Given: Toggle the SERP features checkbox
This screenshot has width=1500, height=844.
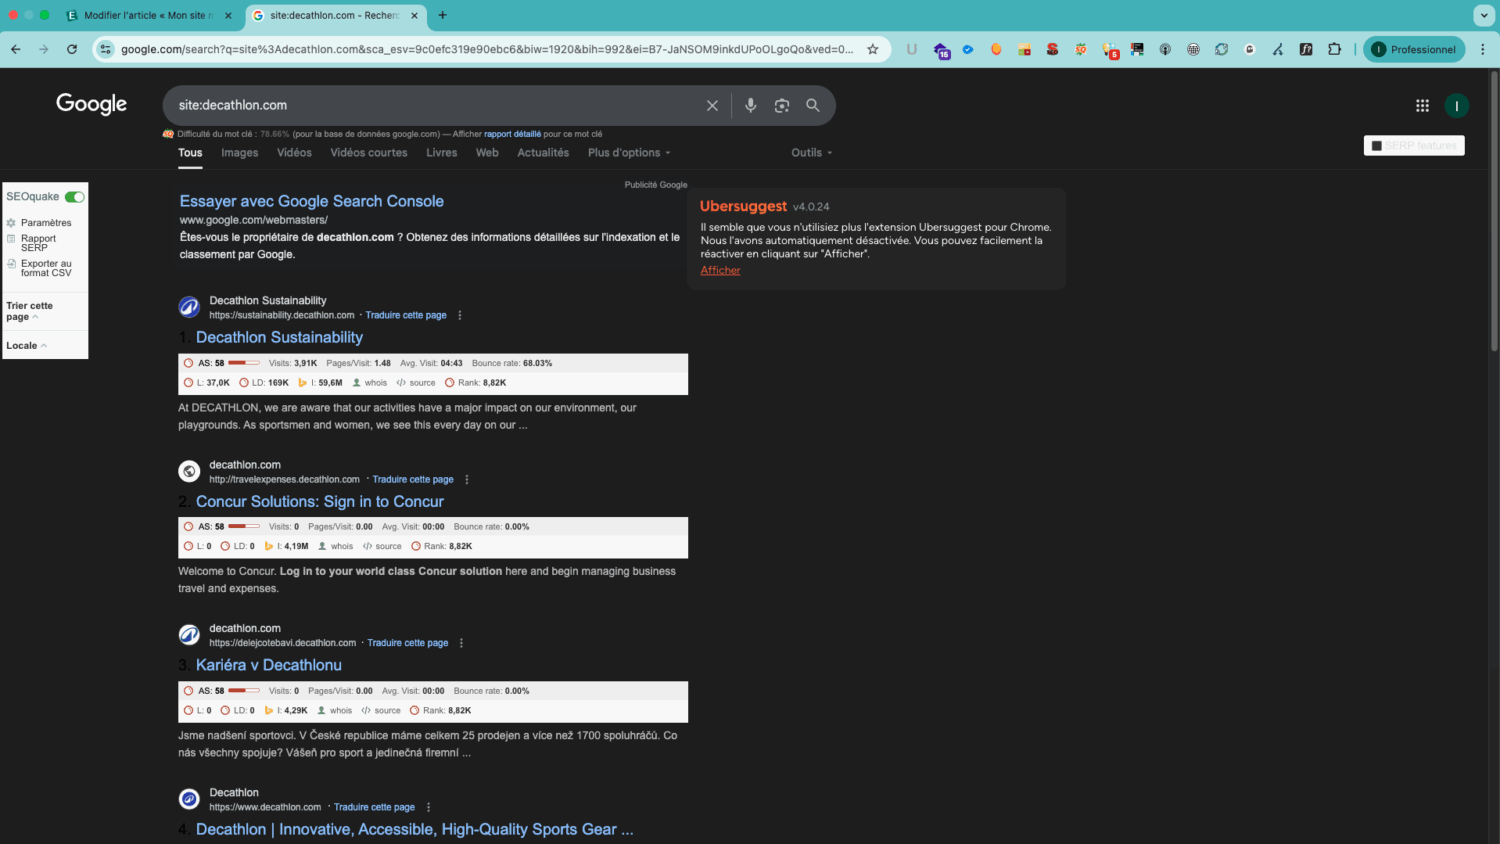Looking at the screenshot, I should click(1376, 146).
